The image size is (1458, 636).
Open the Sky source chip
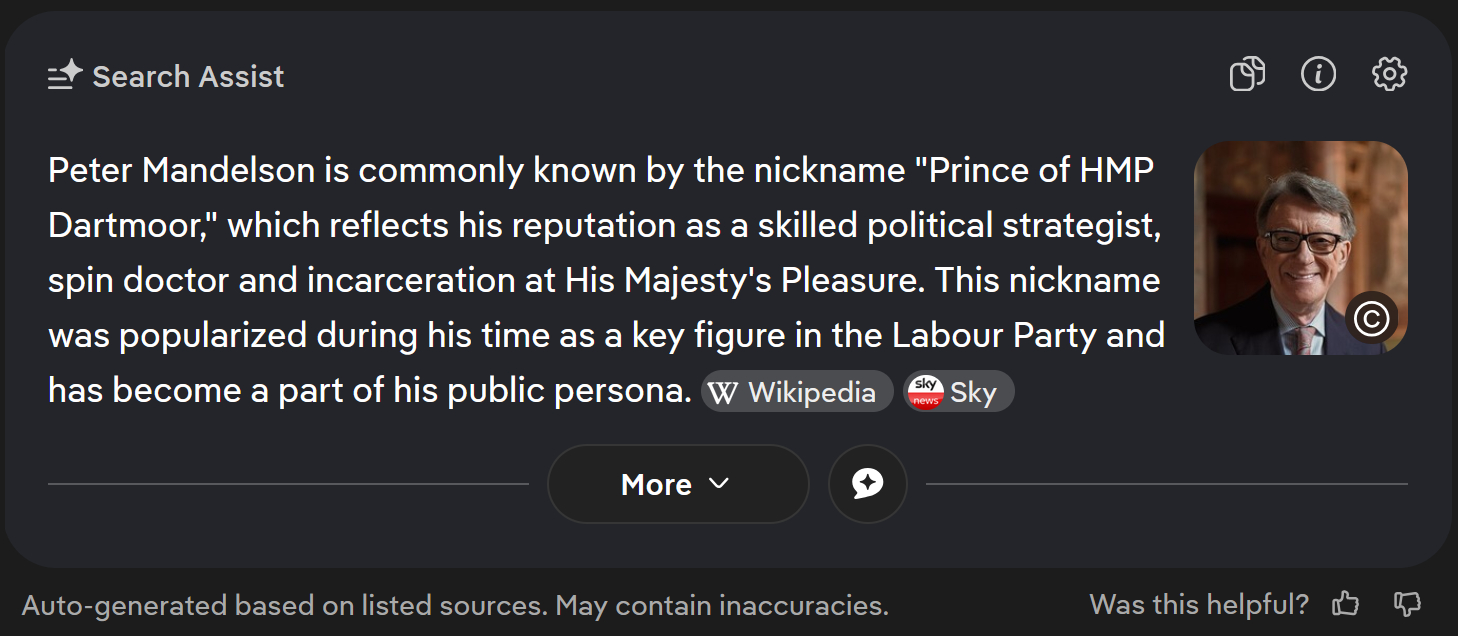click(959, 393)
